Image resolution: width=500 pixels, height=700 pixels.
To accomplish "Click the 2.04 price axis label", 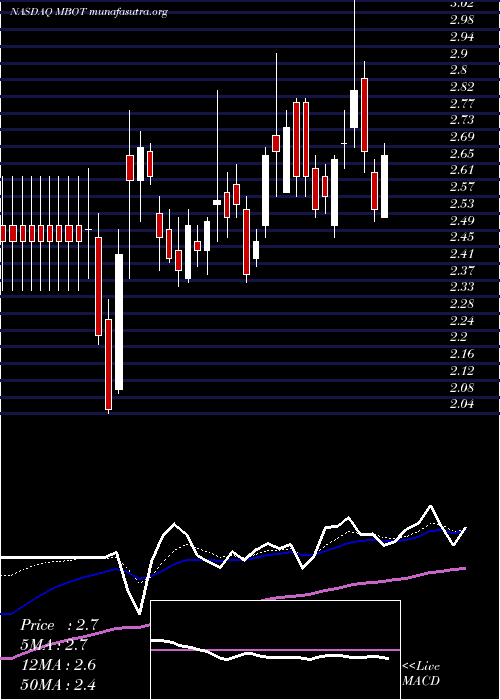I will (x=462, y=404).
